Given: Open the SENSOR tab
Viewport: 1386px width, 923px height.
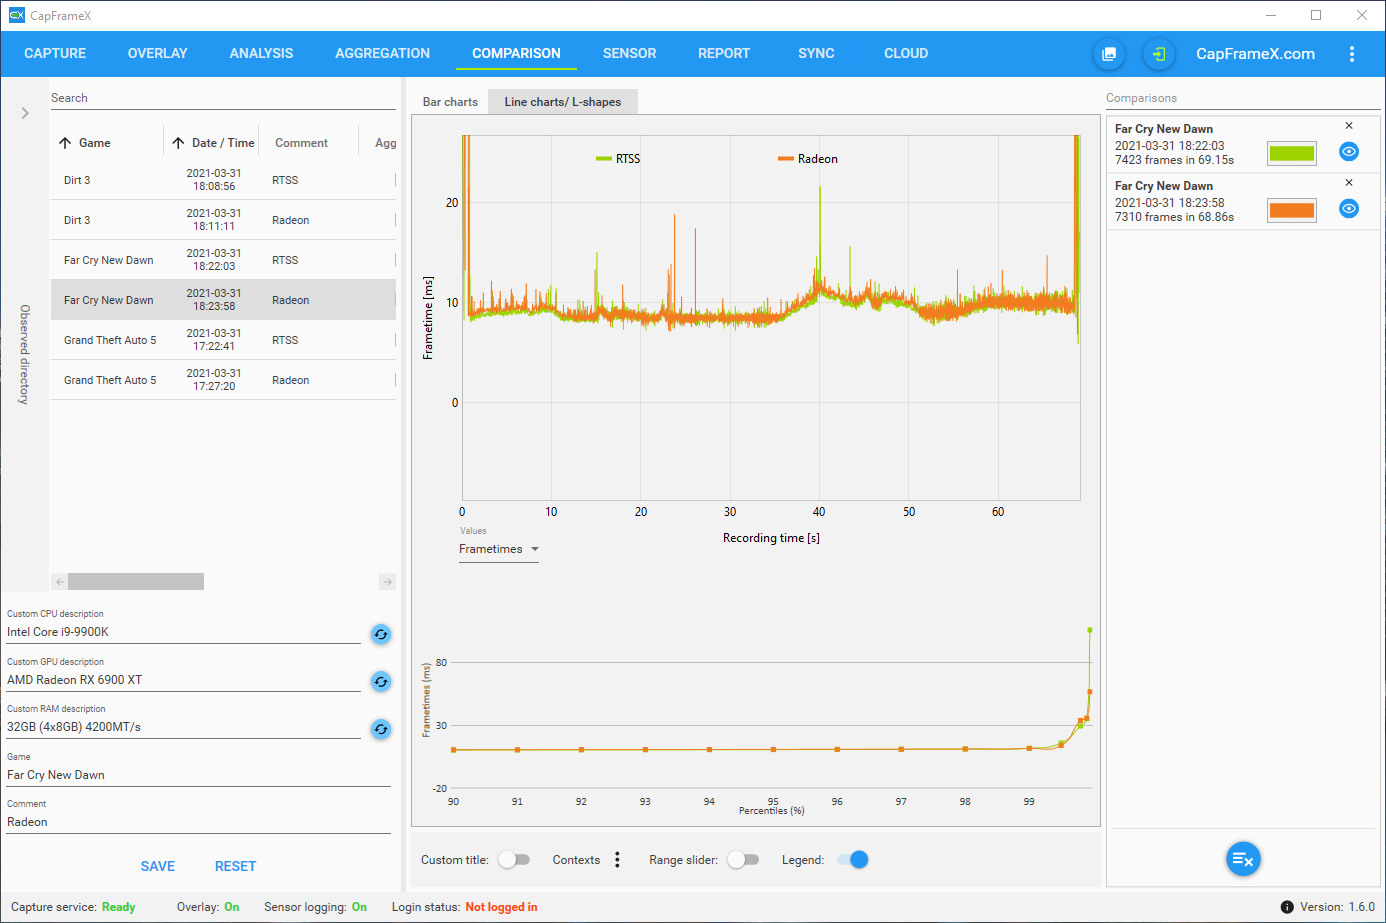Looking at the screenshot, I should tap(630, 54).
